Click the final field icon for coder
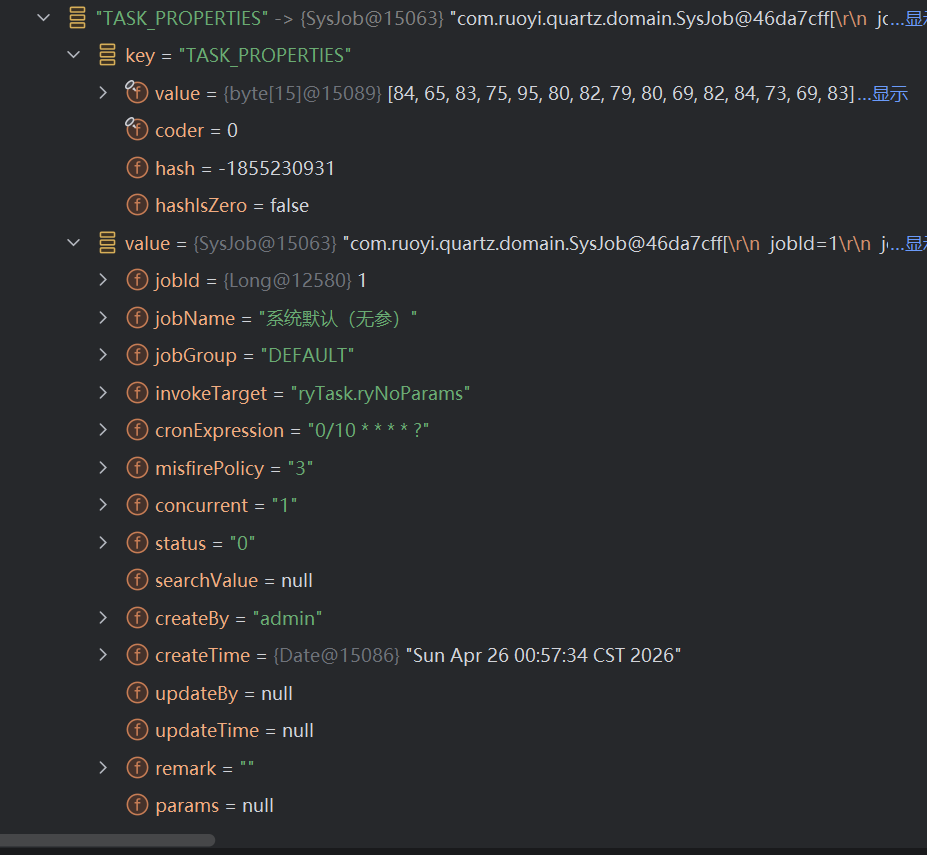927x855 pixels. 137,129
